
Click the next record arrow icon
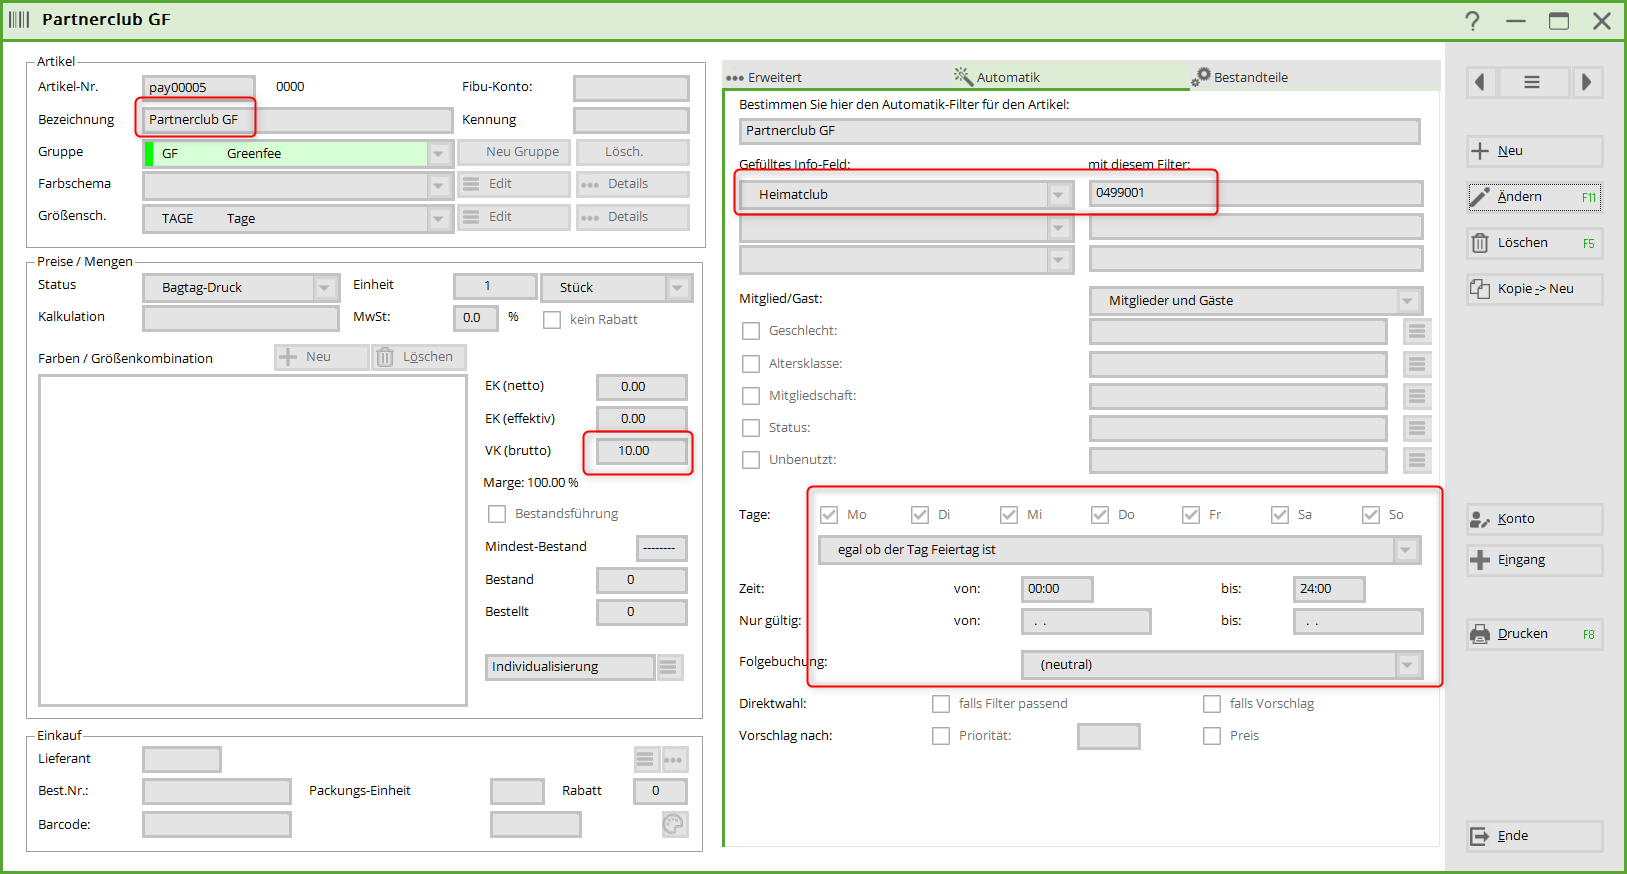(1586, 82)
